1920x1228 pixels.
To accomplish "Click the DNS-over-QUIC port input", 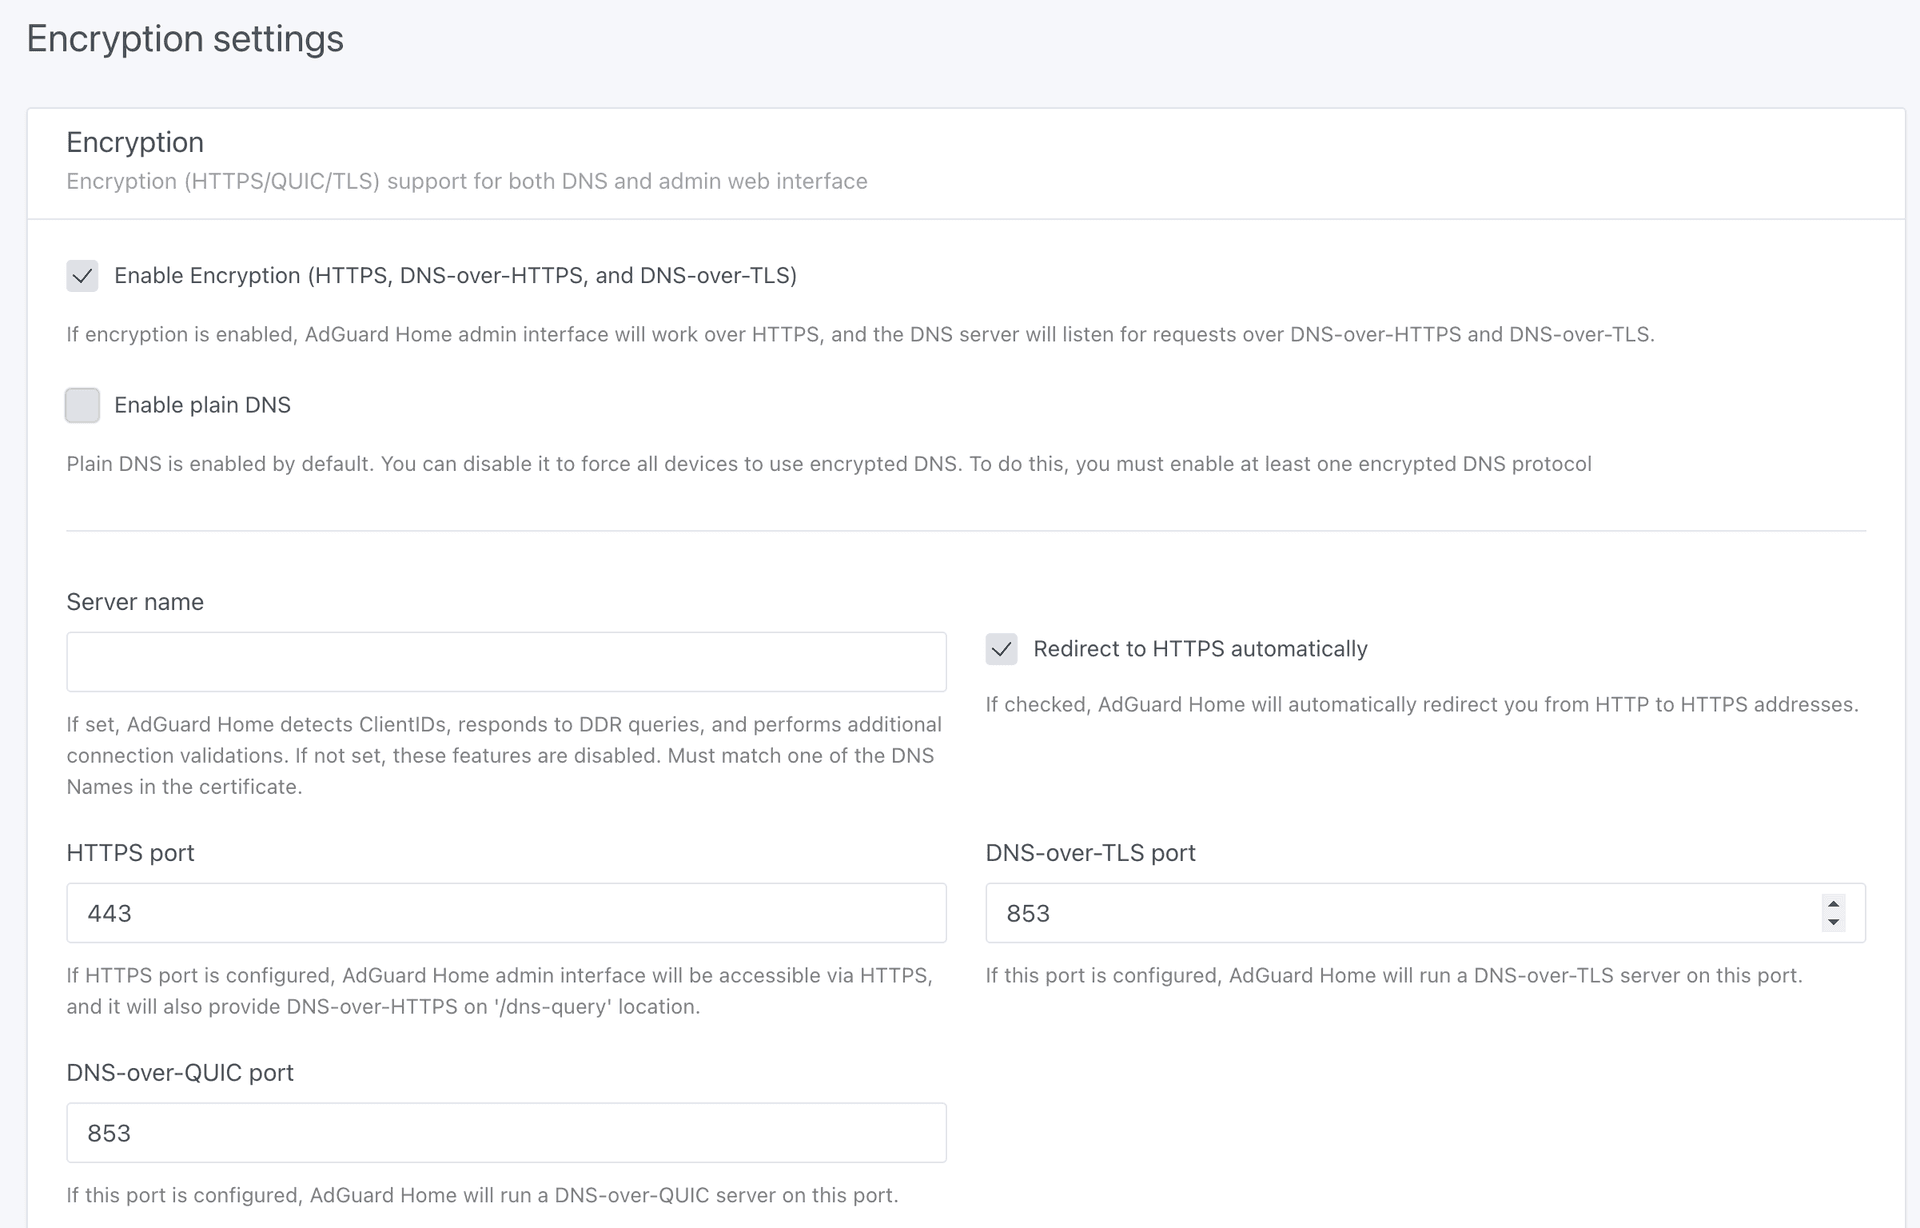I will (x=506, y=1133).
